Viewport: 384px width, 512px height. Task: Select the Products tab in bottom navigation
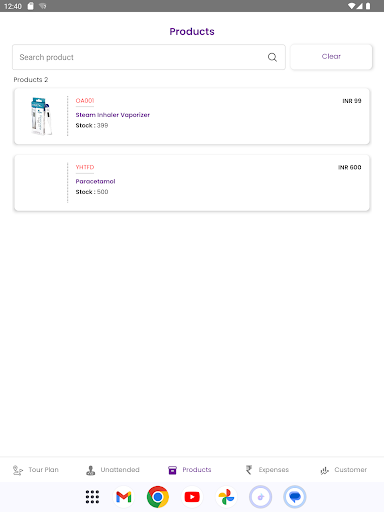(190, 470)
